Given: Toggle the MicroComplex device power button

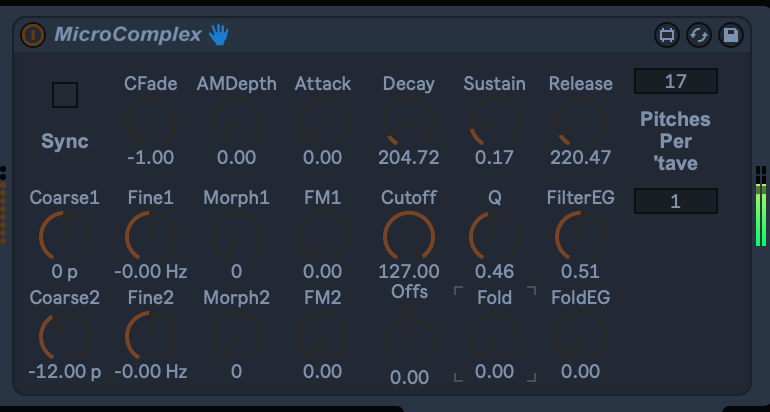Looking at the screenshot, I should point(33,35).
